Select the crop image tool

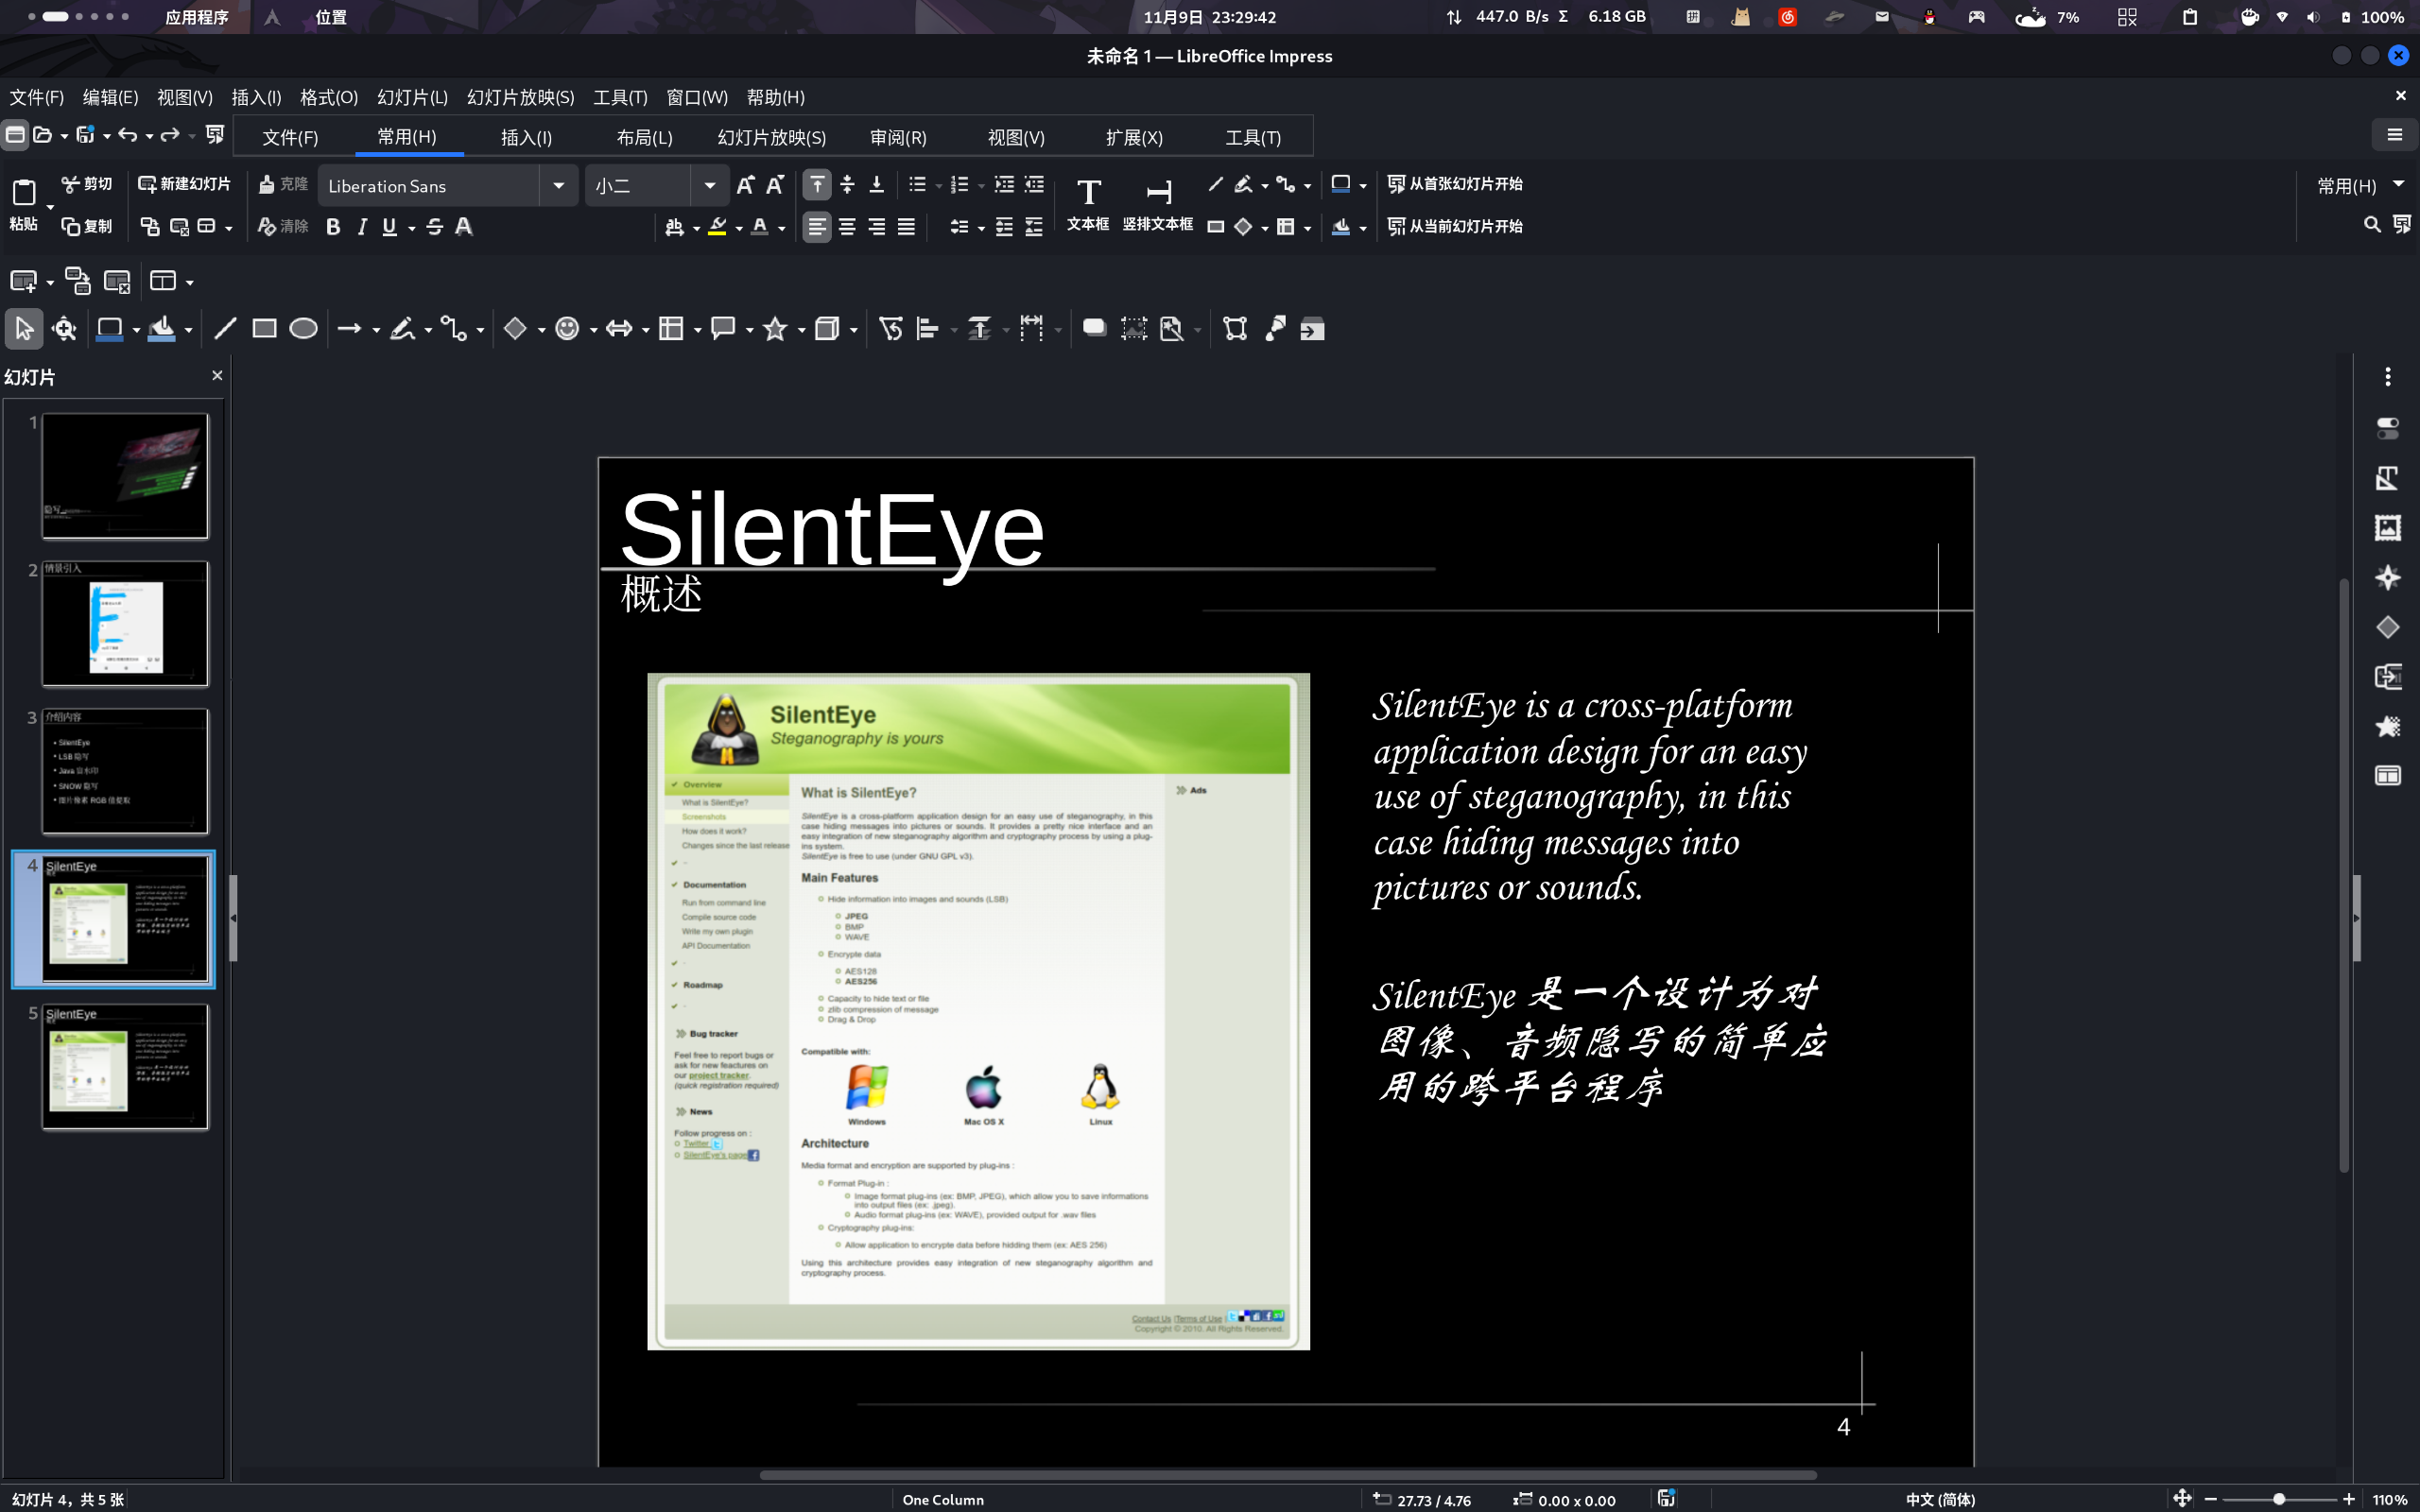(x=1133, y=329)
